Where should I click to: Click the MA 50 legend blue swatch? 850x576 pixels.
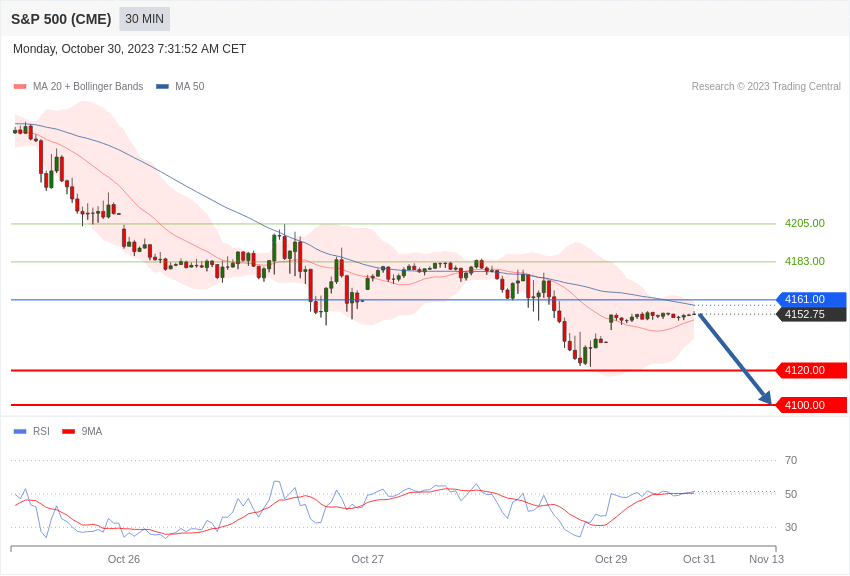click(162, 87)
